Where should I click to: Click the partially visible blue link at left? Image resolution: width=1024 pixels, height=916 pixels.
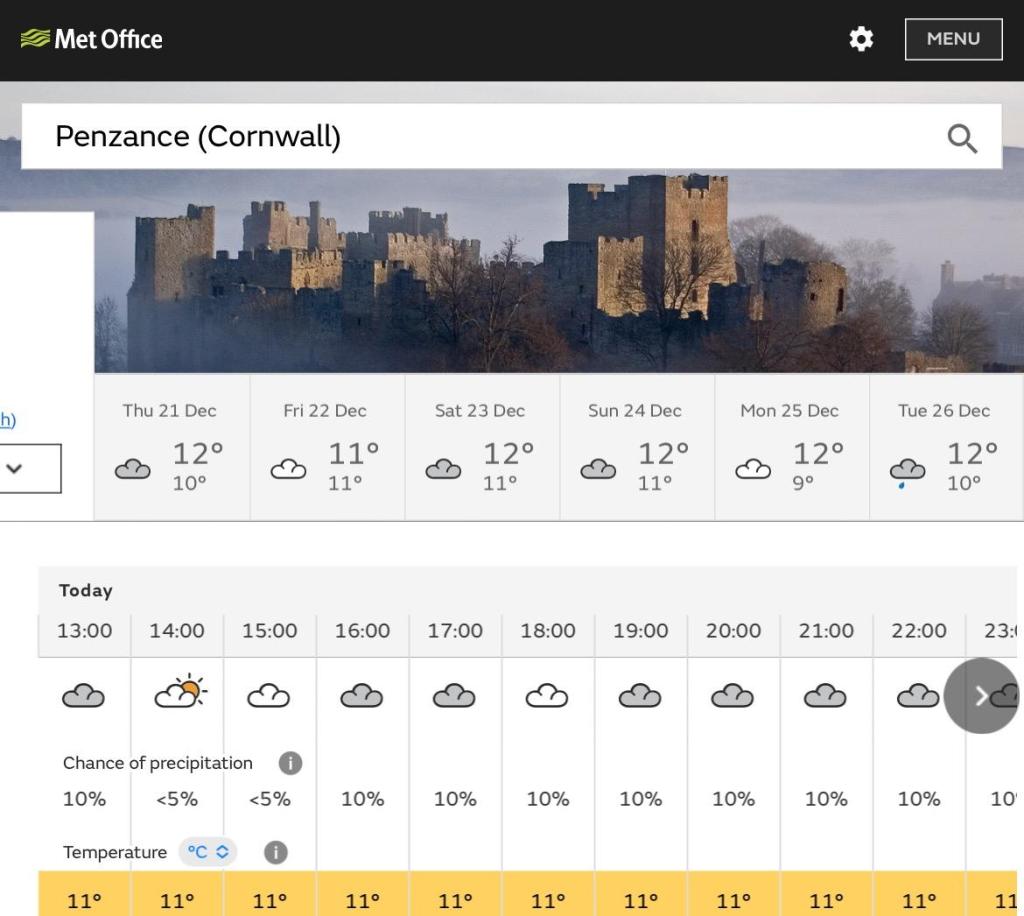[x=8, y=419]
